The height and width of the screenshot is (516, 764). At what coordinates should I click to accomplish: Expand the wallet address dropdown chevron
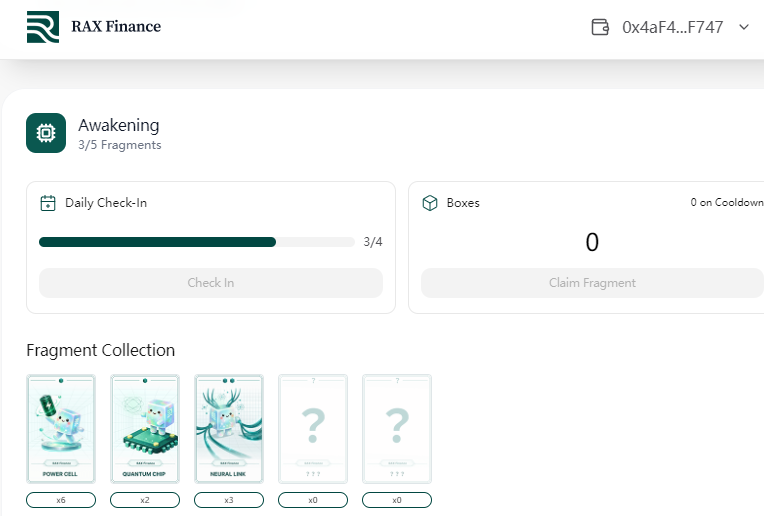click(x=744, y=27)
